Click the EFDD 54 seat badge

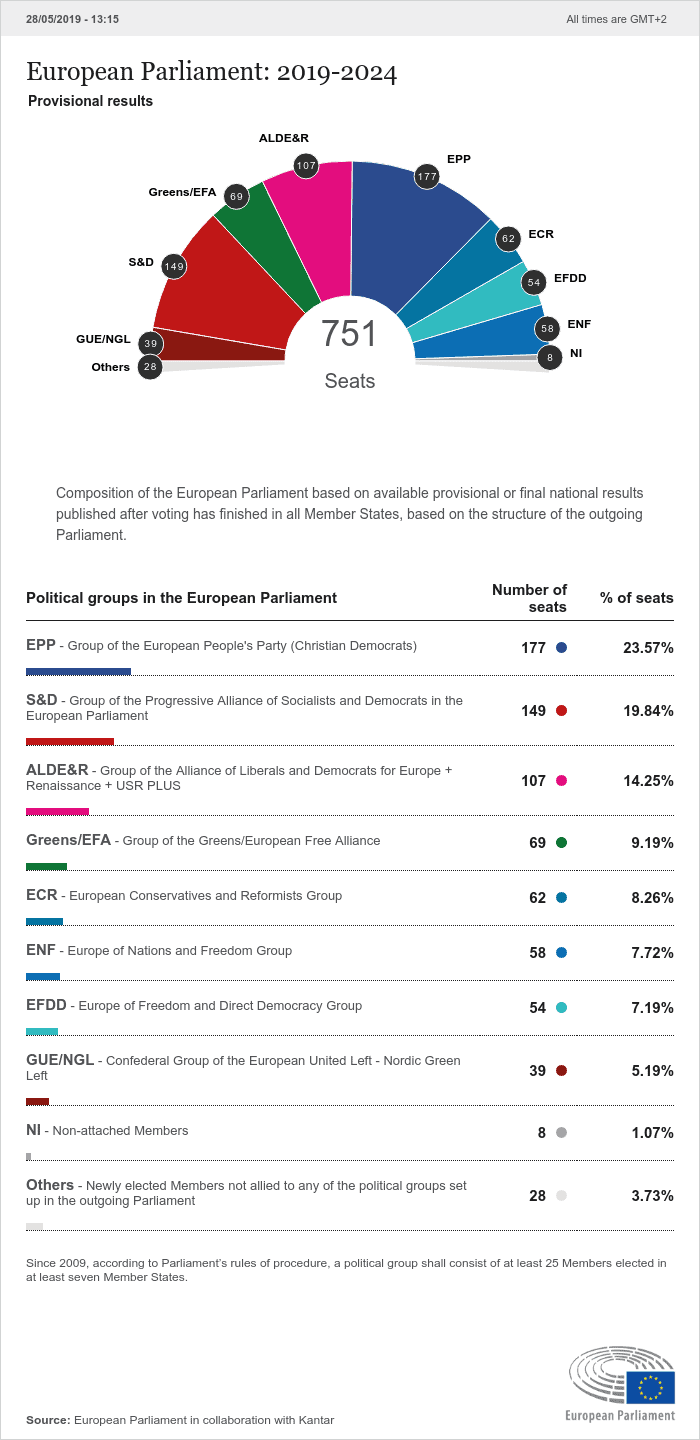(x=534, y=283)
